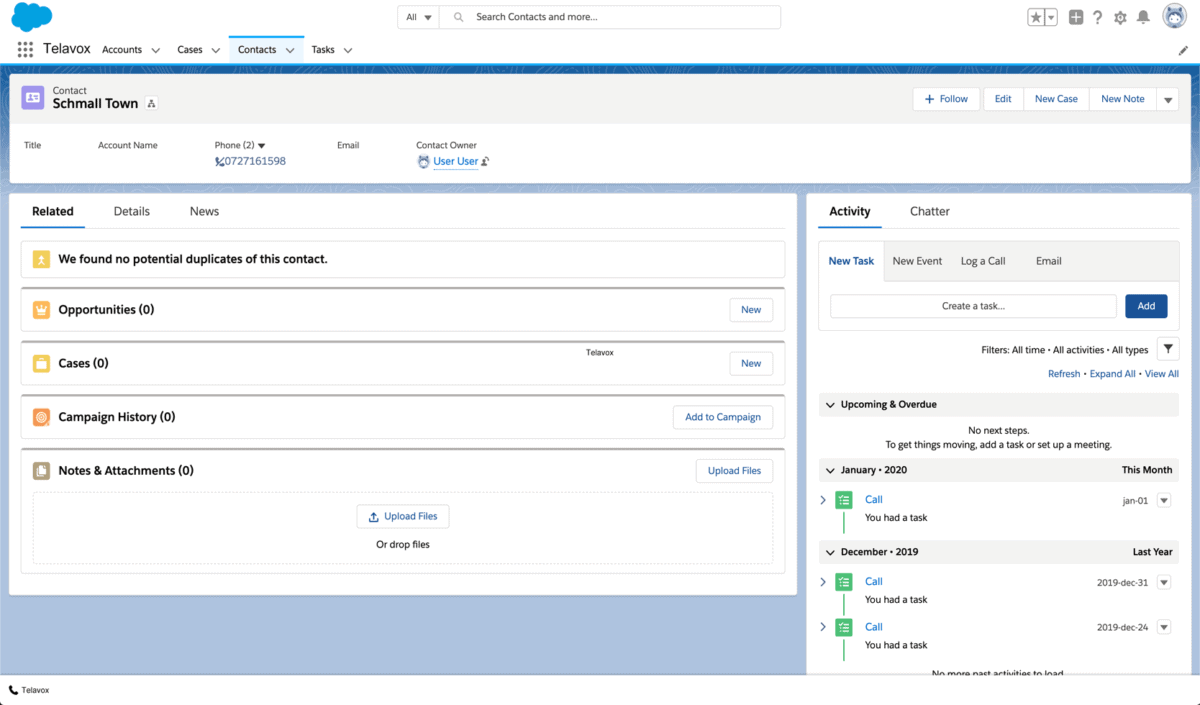
Task: Open the App Launcher grid icon
Action: coord(25,49)
